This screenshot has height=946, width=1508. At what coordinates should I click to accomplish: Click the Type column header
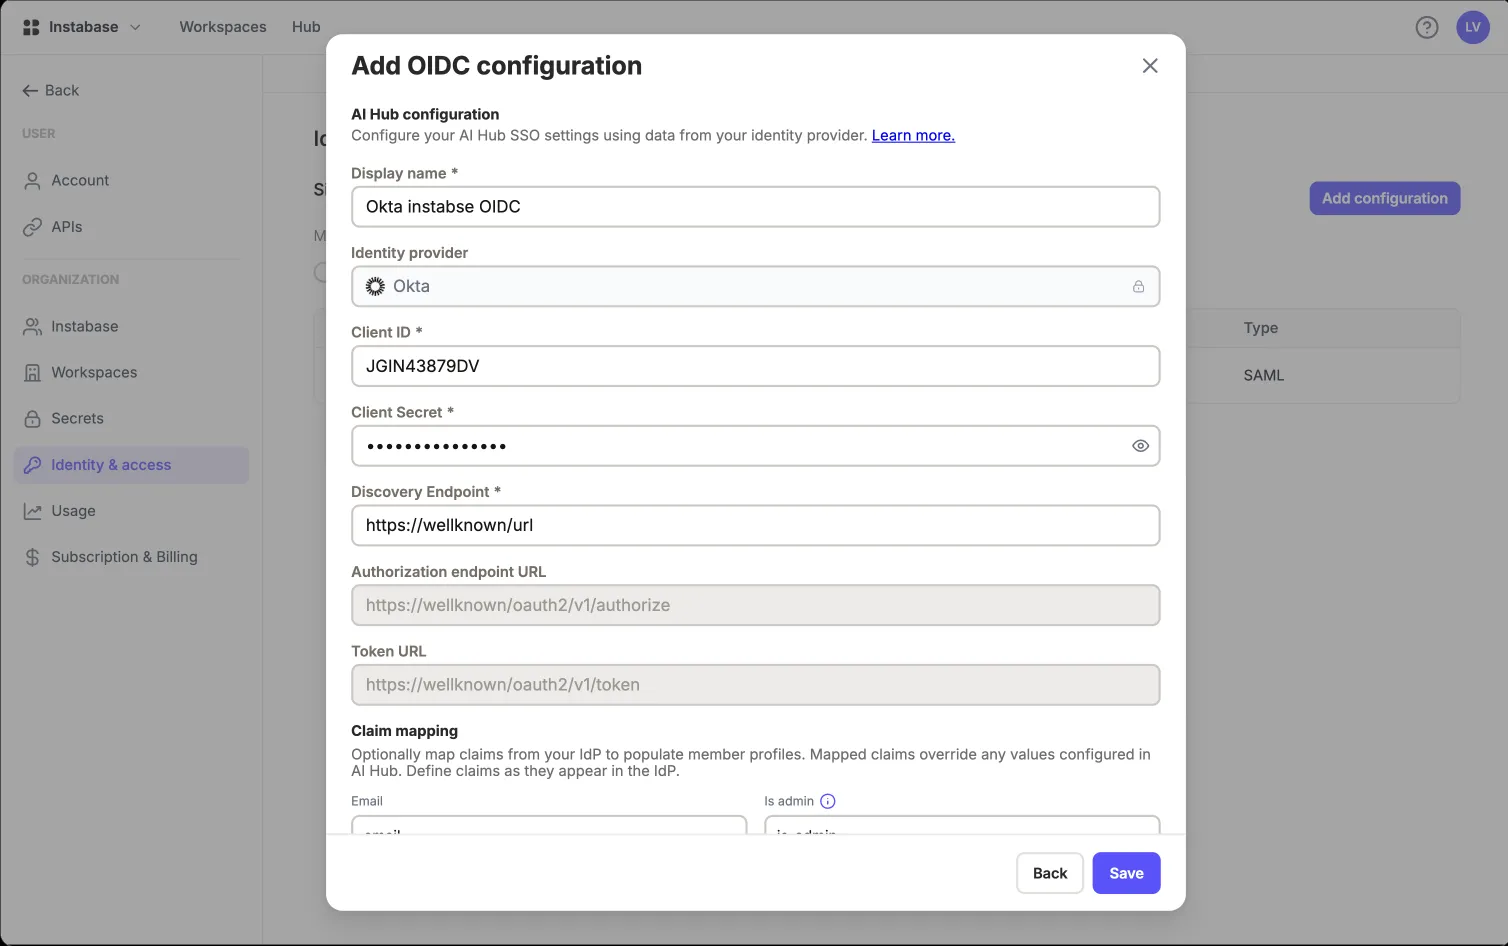click(1261, 328)
